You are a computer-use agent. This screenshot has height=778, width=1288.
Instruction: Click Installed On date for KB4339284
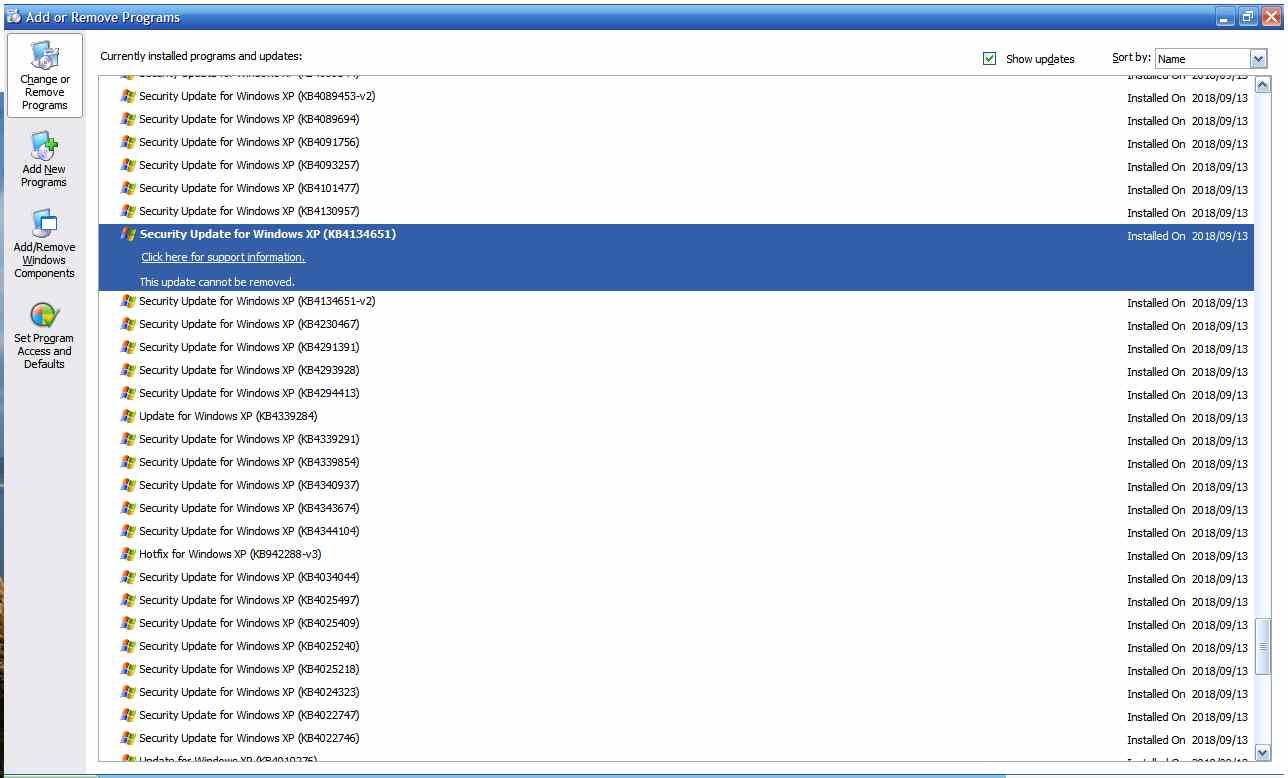point(1188,418)
